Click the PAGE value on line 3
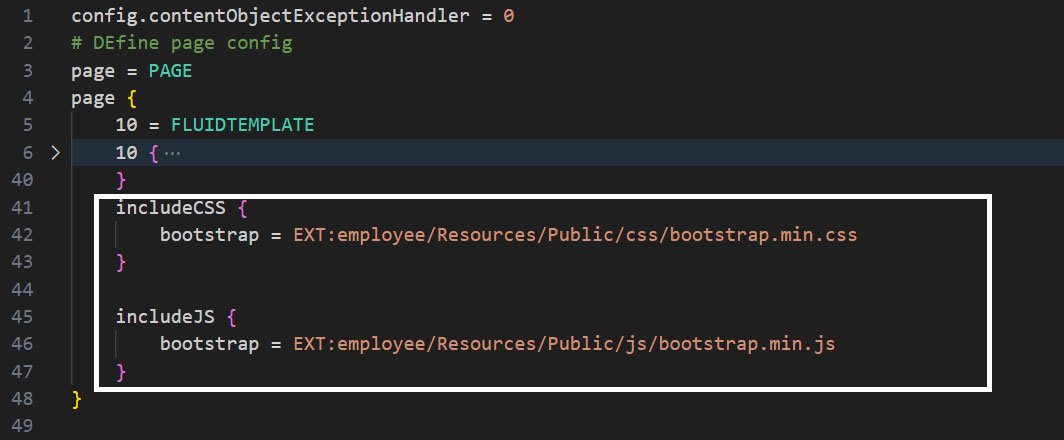 (170, 72)
